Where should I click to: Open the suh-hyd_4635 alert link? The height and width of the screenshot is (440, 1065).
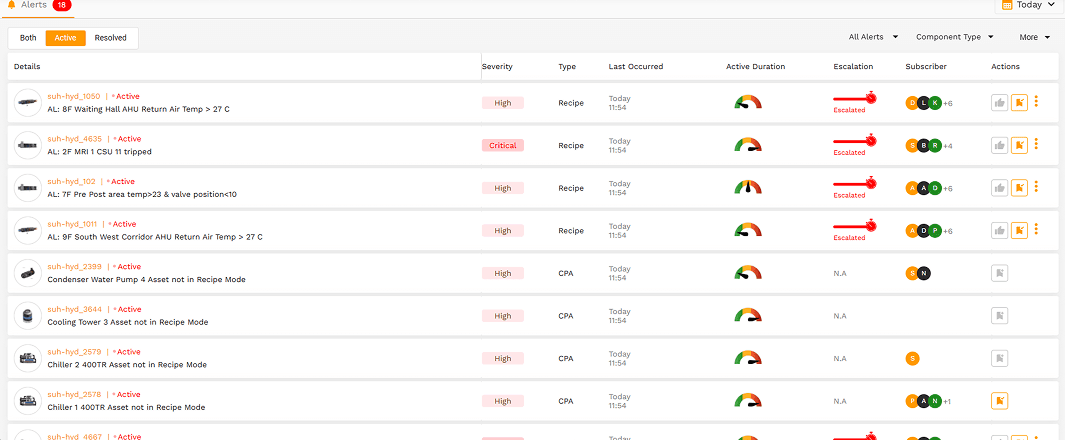point(75,139)
